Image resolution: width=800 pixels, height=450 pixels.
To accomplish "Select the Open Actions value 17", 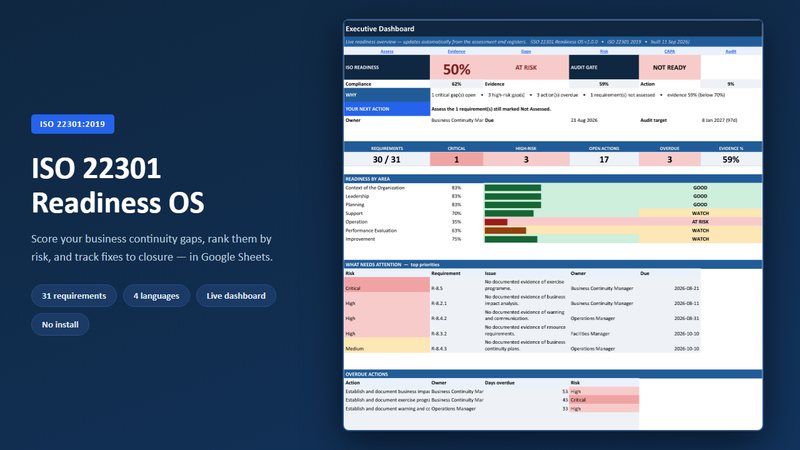I will (604, 160).
